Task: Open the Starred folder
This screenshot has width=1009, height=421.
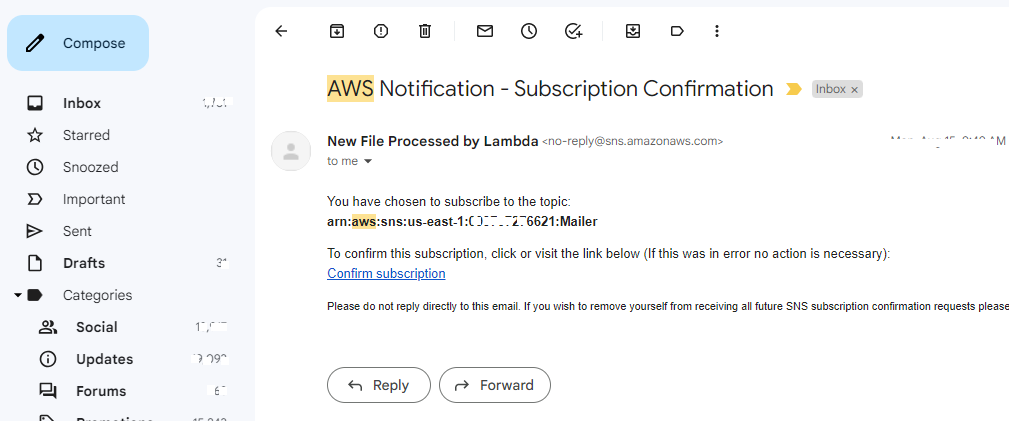Action: click(86, 135)
